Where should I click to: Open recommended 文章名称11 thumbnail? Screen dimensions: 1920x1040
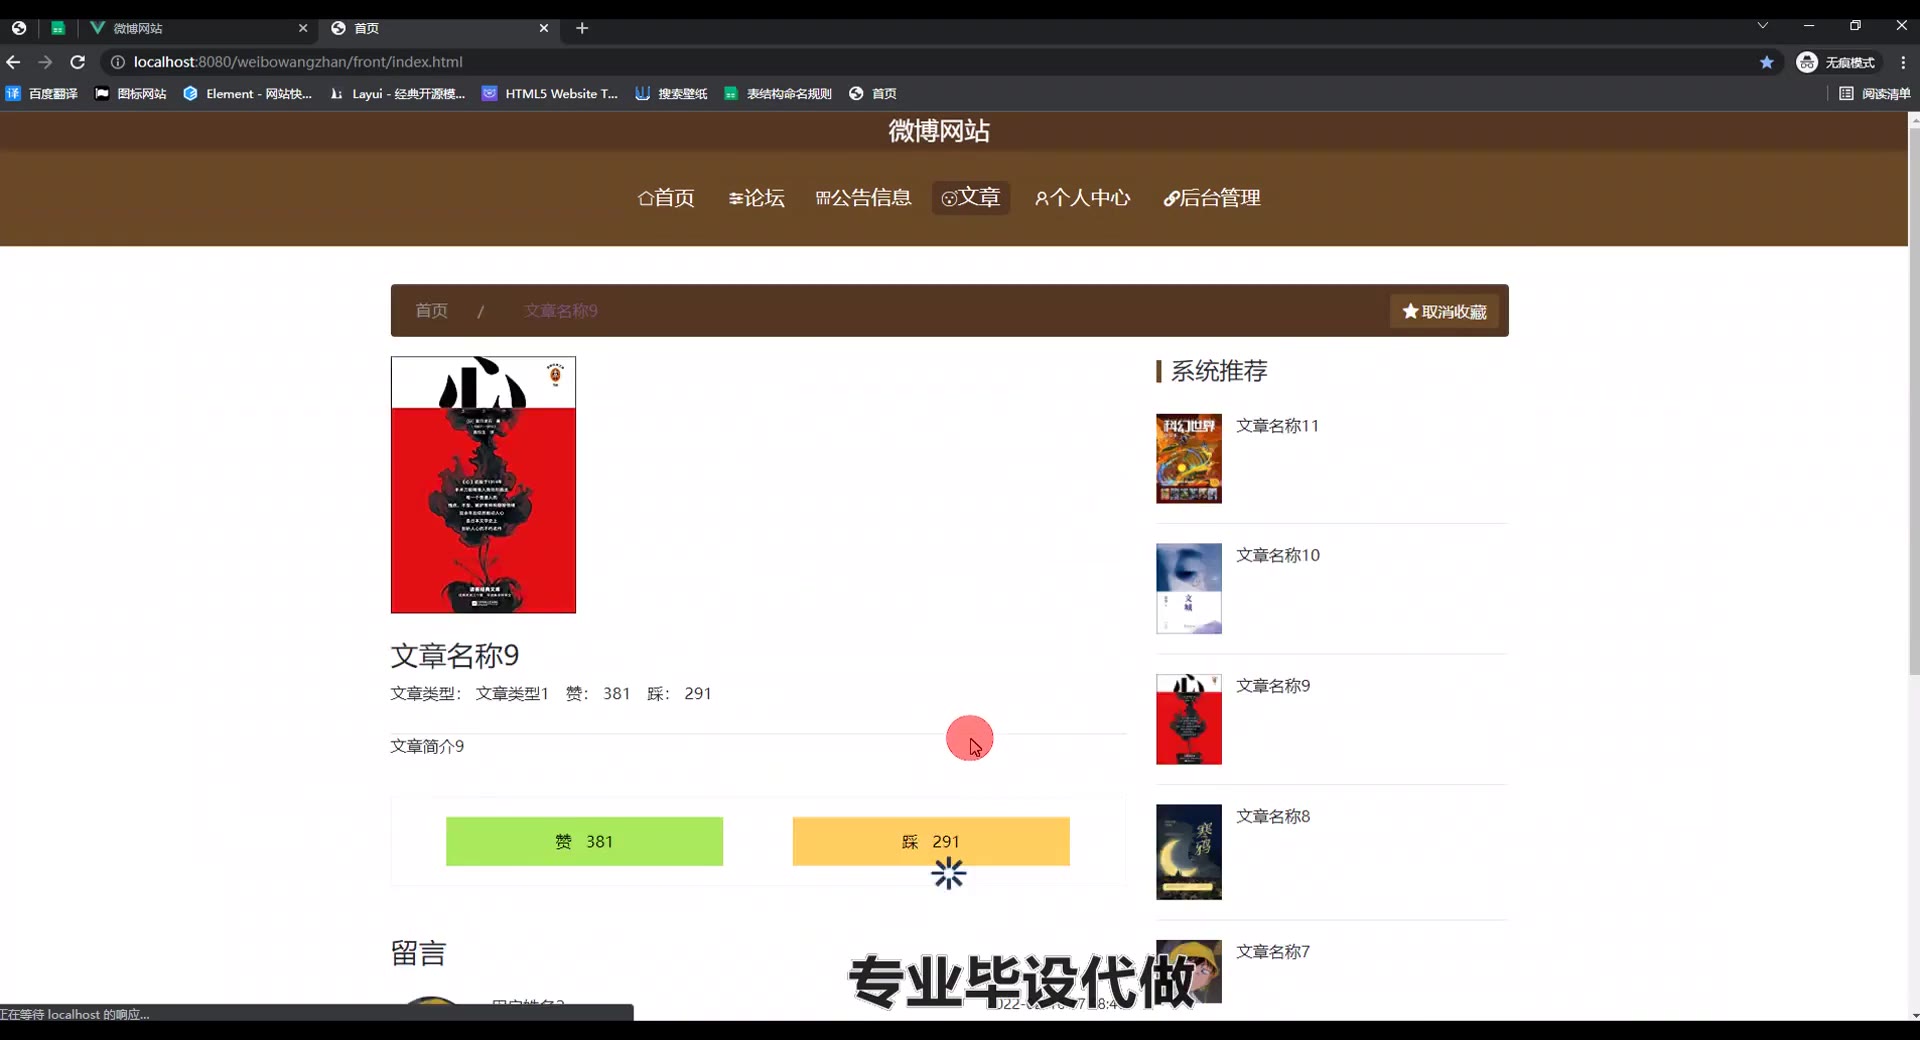pos(1189,459)
